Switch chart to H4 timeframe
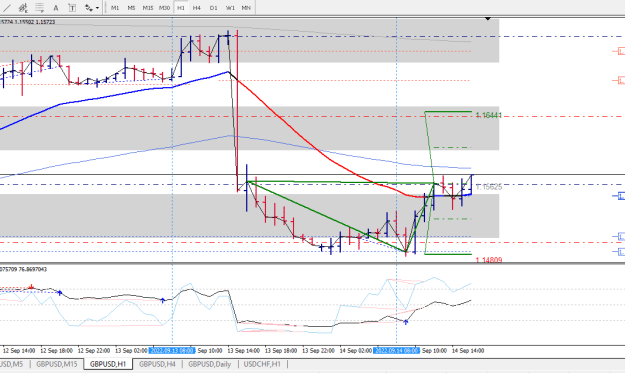625x373 pixels. coord(197,8)
